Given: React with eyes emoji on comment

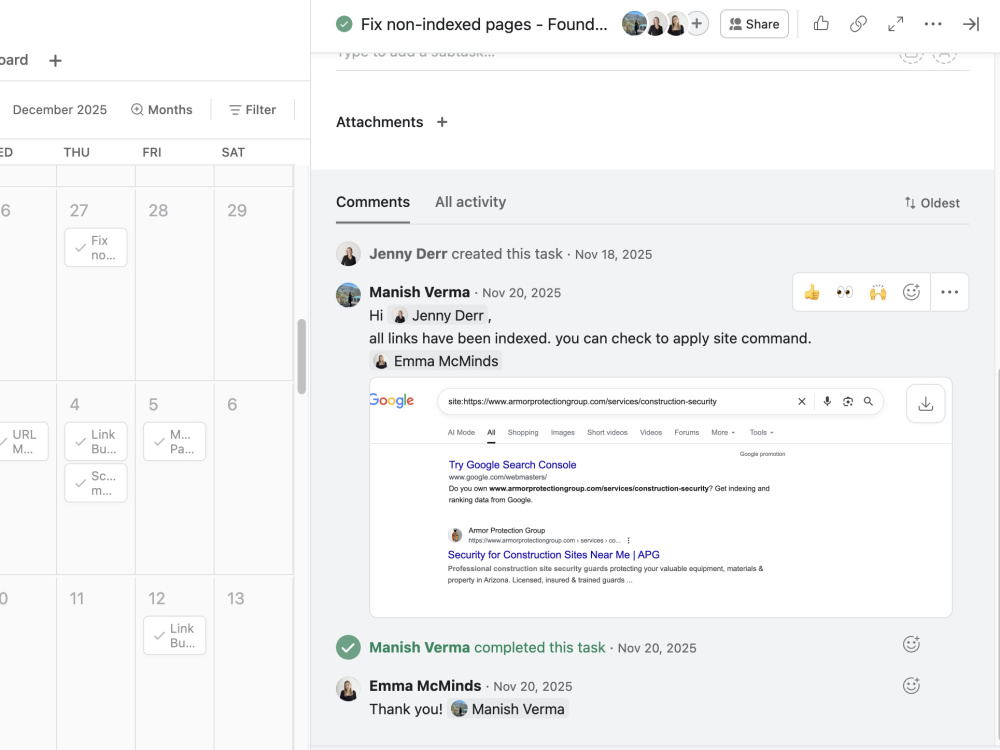Looking at the screenshot, I should 844,292.
